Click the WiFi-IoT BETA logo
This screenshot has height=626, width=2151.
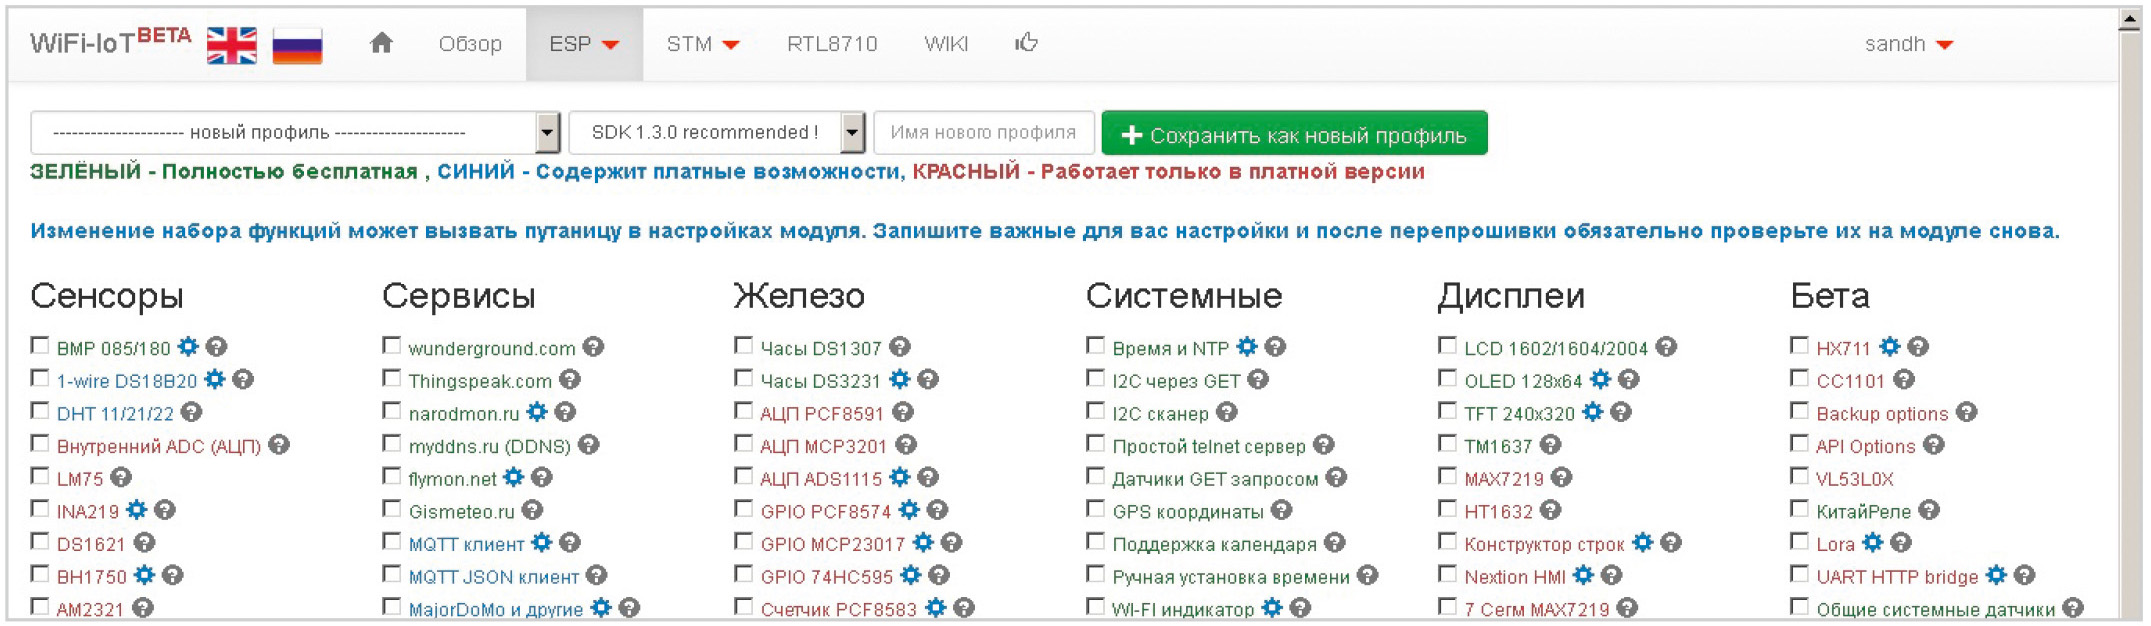[x=110, y=42]
